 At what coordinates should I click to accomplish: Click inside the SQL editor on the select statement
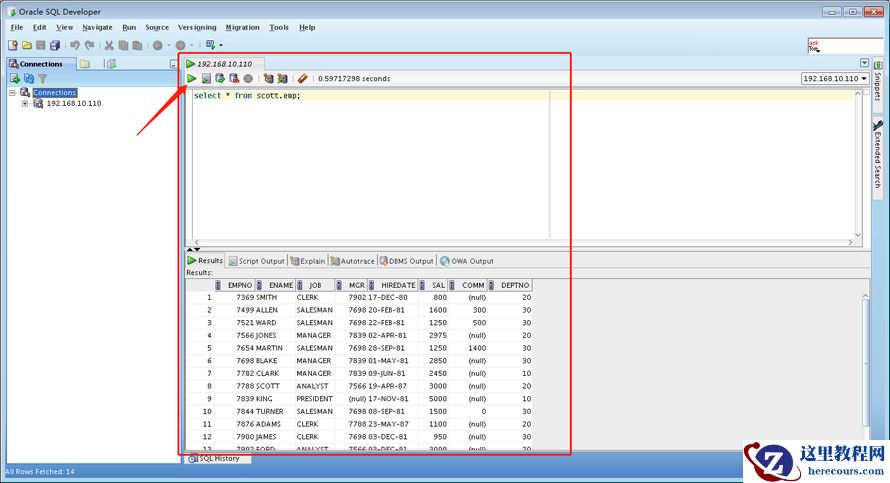pyautogui.click(x=247, y=95)
